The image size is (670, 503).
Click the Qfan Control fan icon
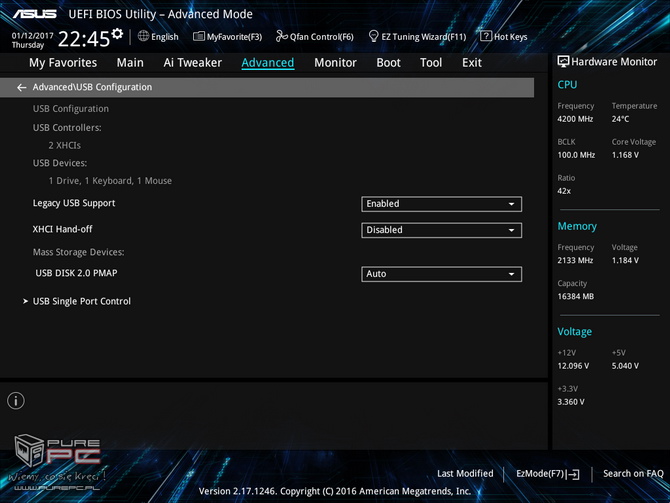click(281, 36)
